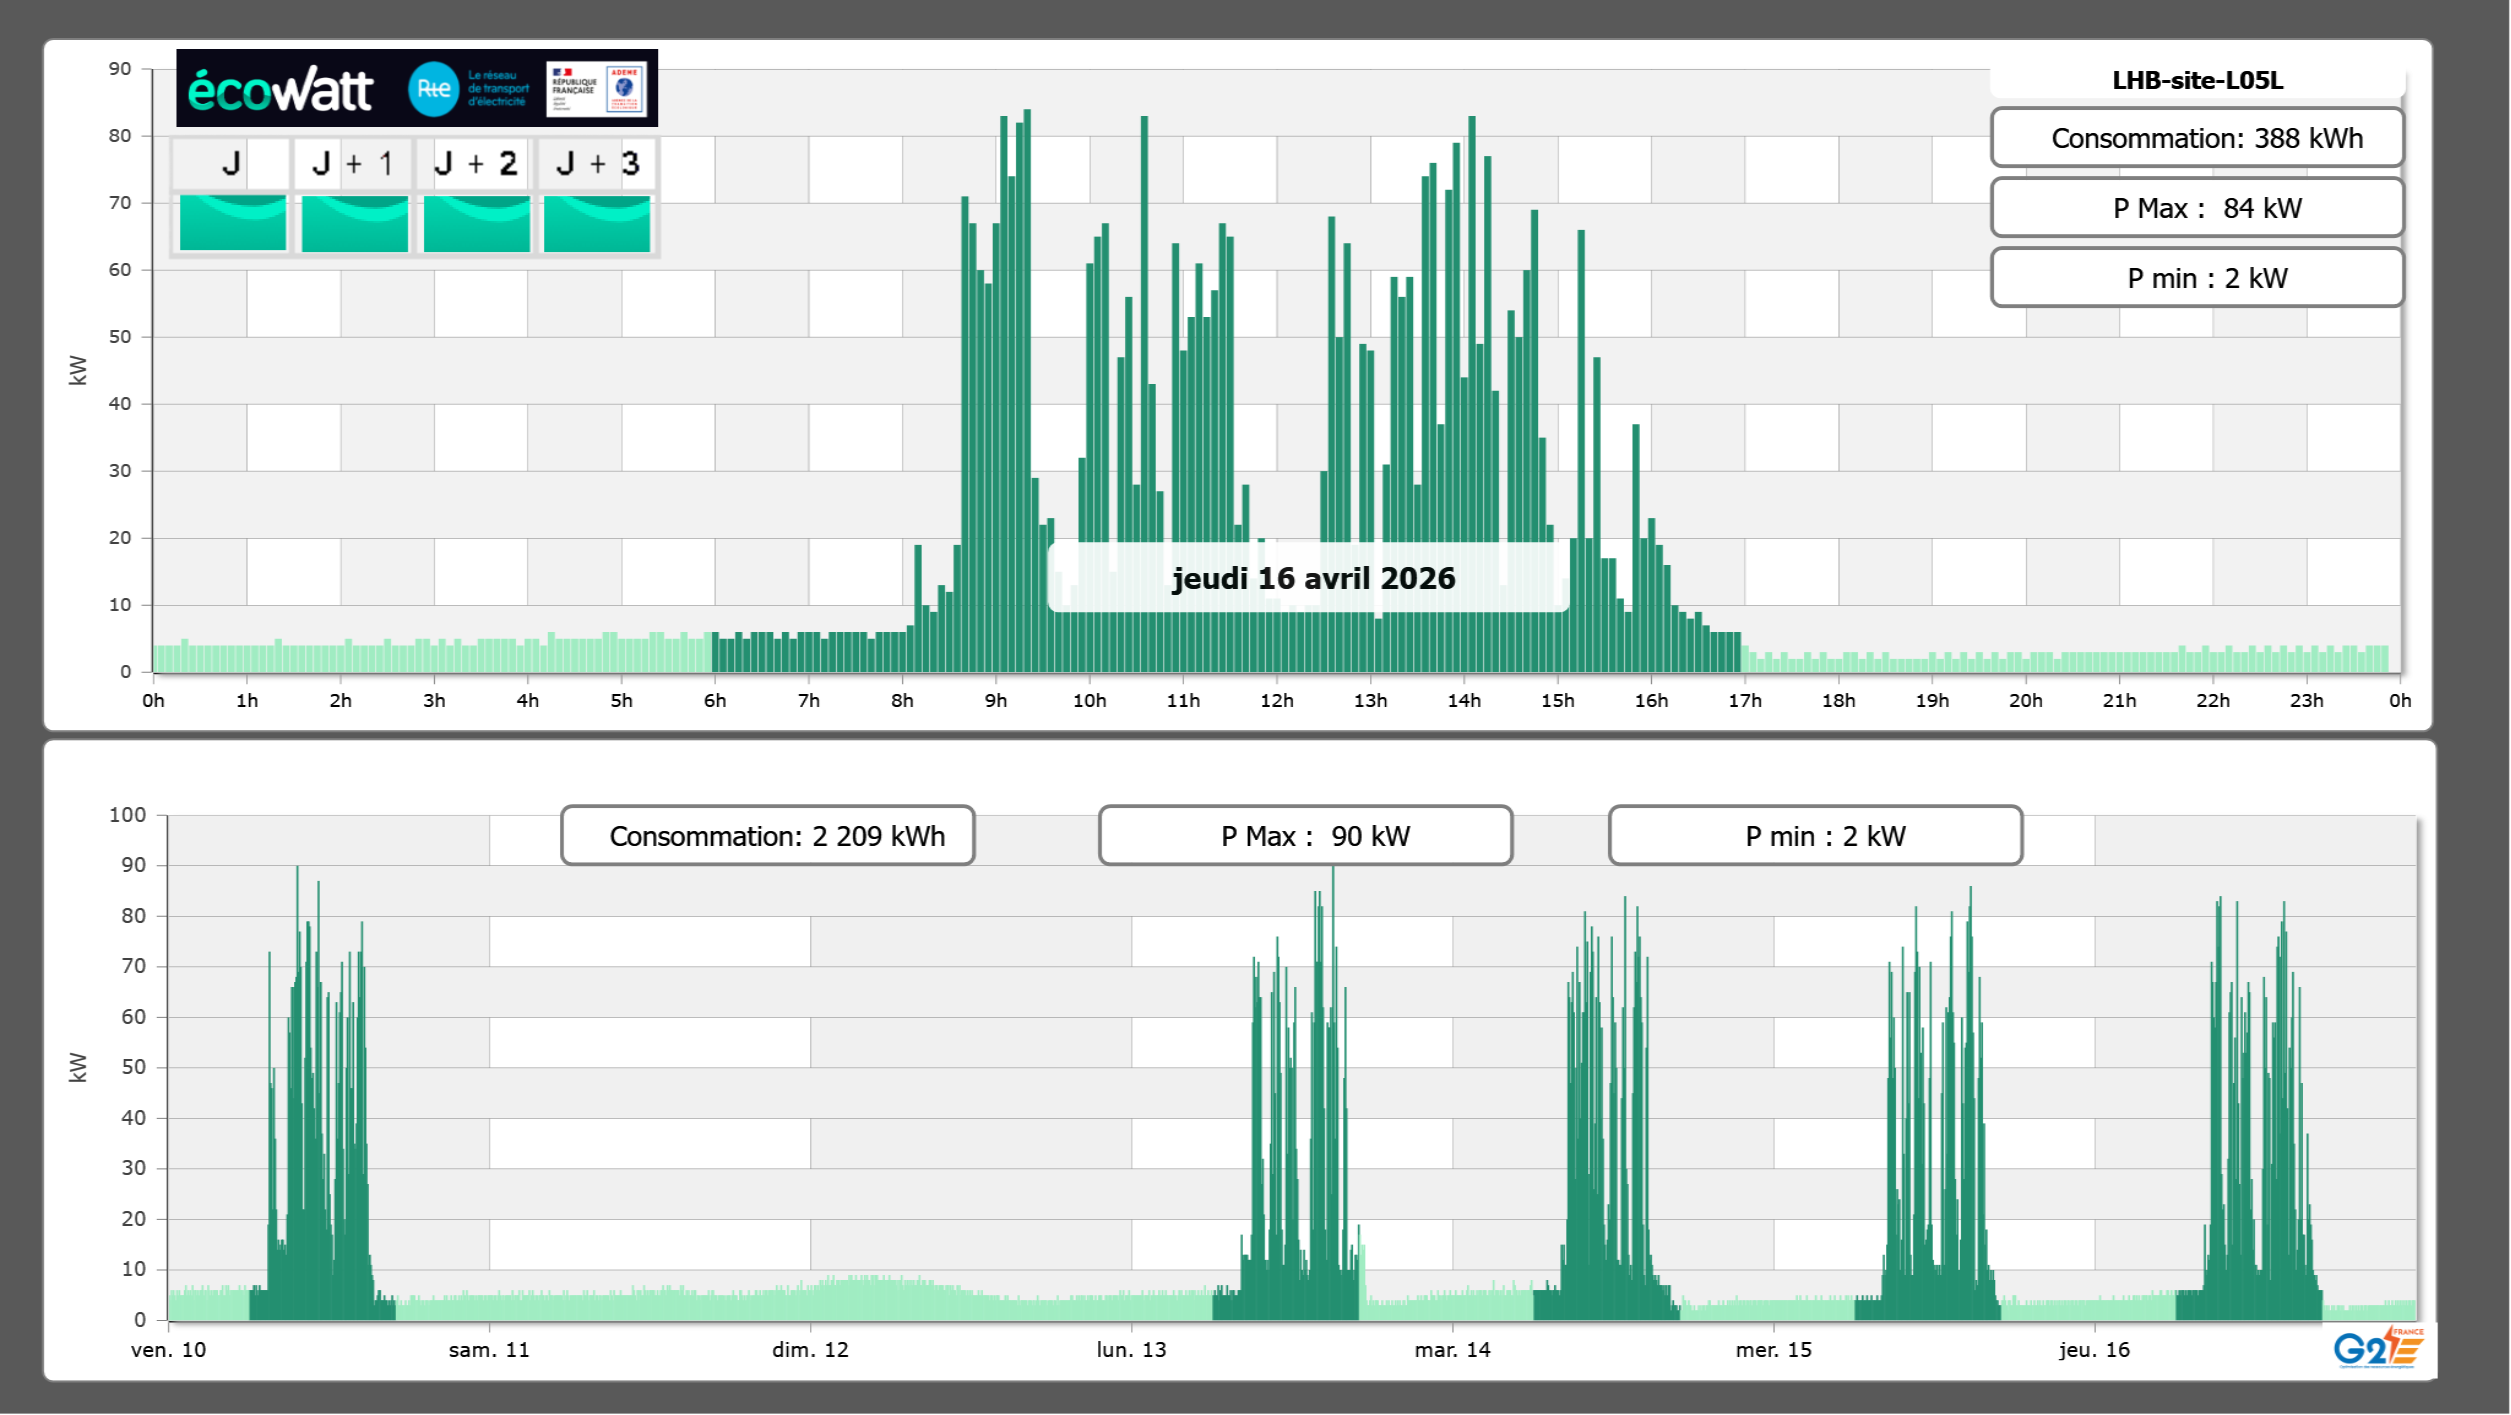Click the dim. 12 label on weekly axis
Viewport: 2511px width, 1415px height.
(810, 1350)
